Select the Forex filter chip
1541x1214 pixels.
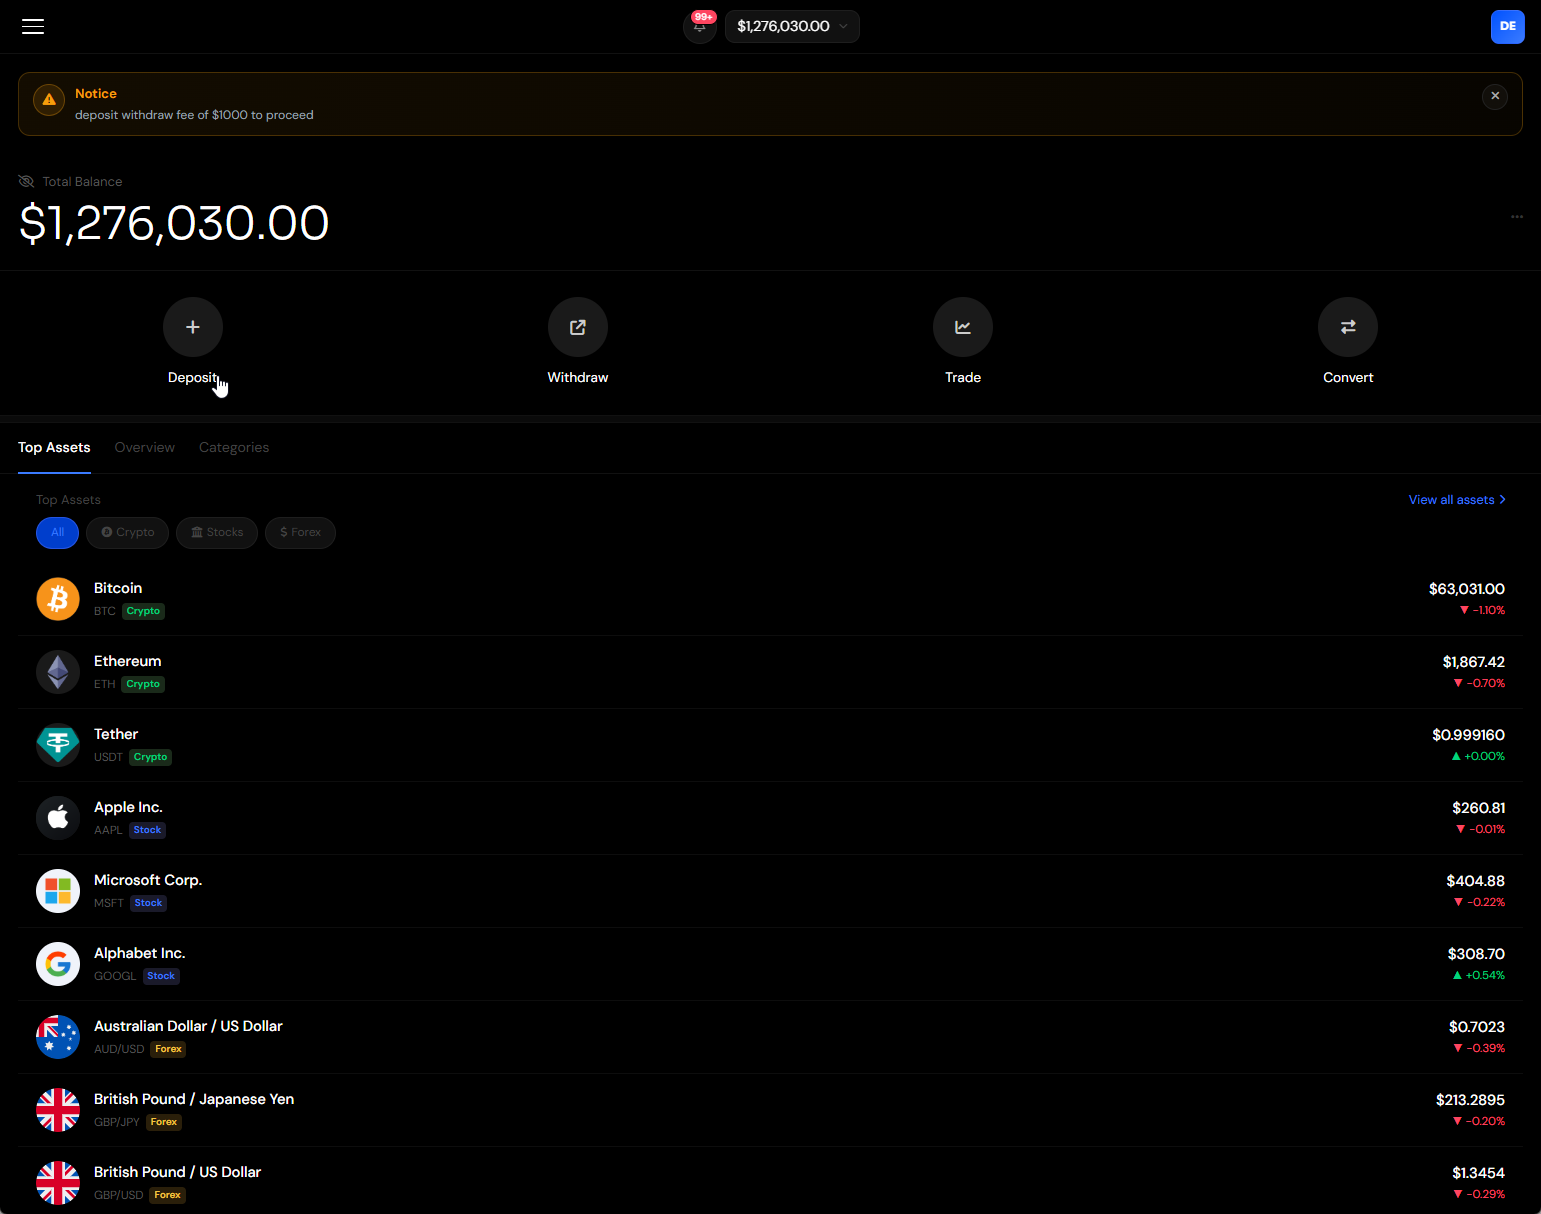(300, 532)
